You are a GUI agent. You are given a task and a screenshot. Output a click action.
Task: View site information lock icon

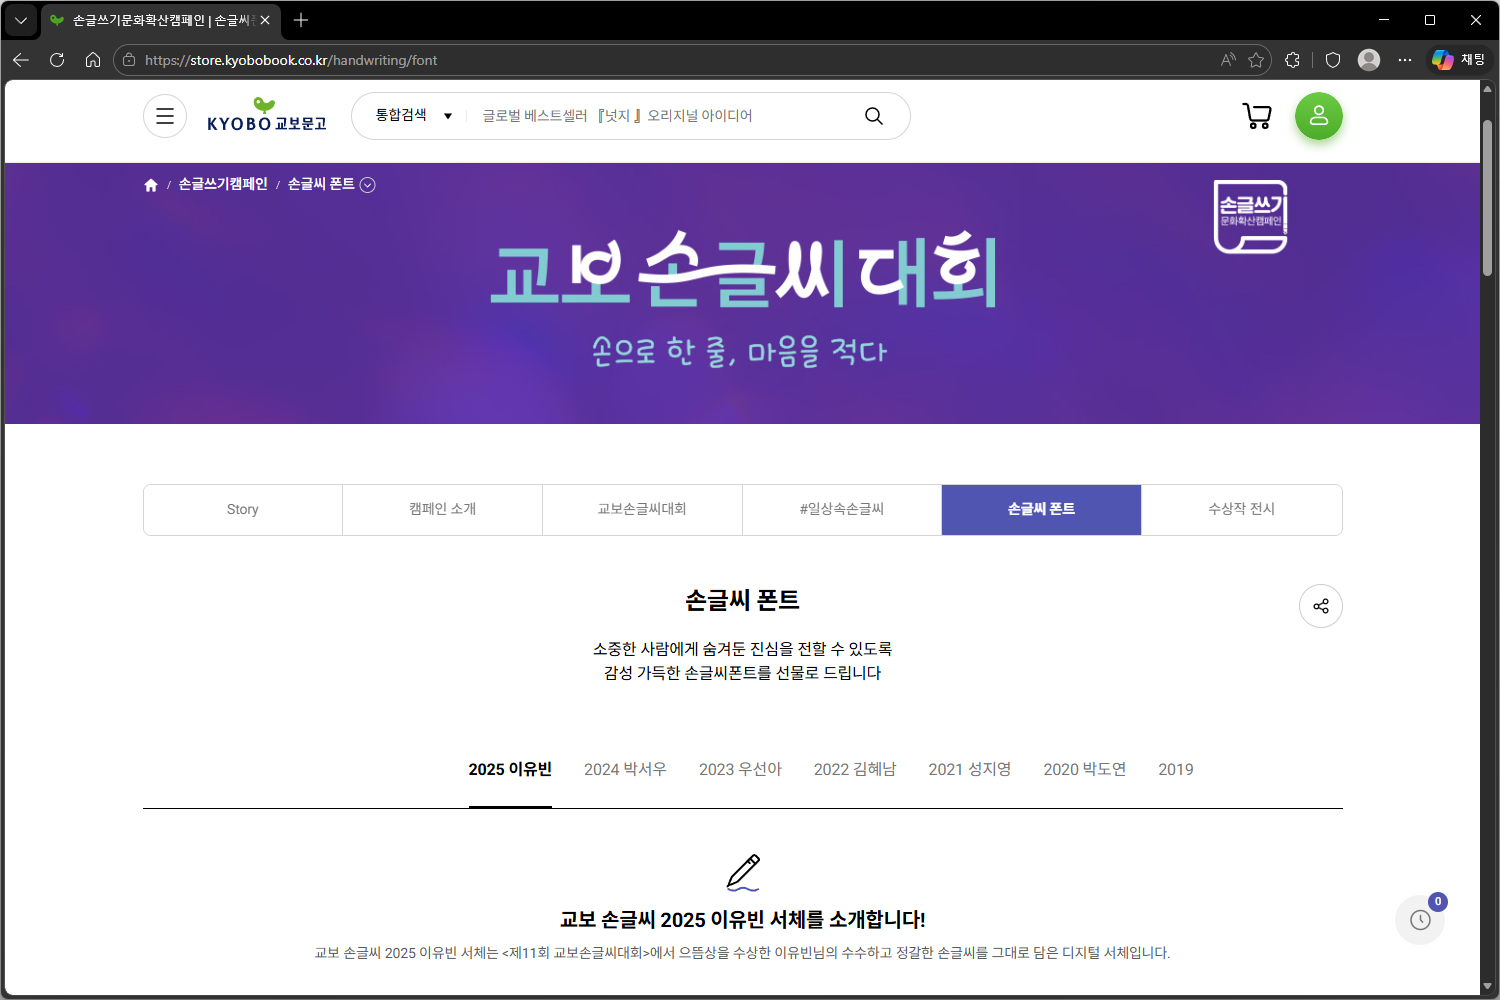click(x=129, y=60)
